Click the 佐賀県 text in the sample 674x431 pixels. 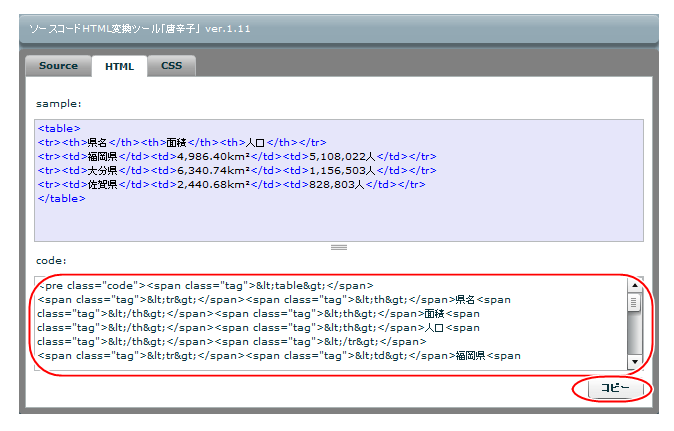coord(102,185)
